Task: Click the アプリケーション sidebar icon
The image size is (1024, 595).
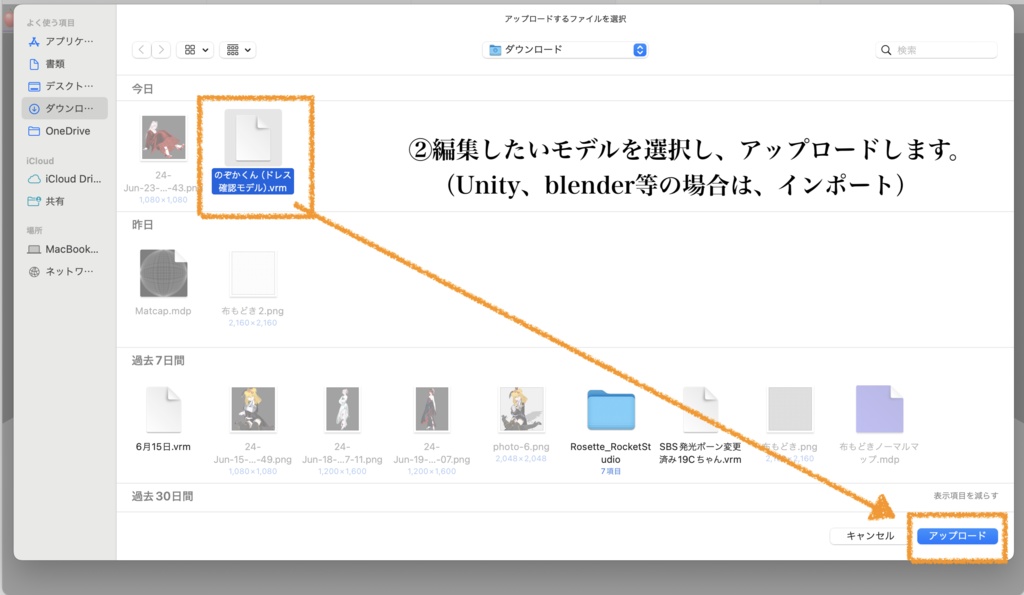Action: point(34,41)
